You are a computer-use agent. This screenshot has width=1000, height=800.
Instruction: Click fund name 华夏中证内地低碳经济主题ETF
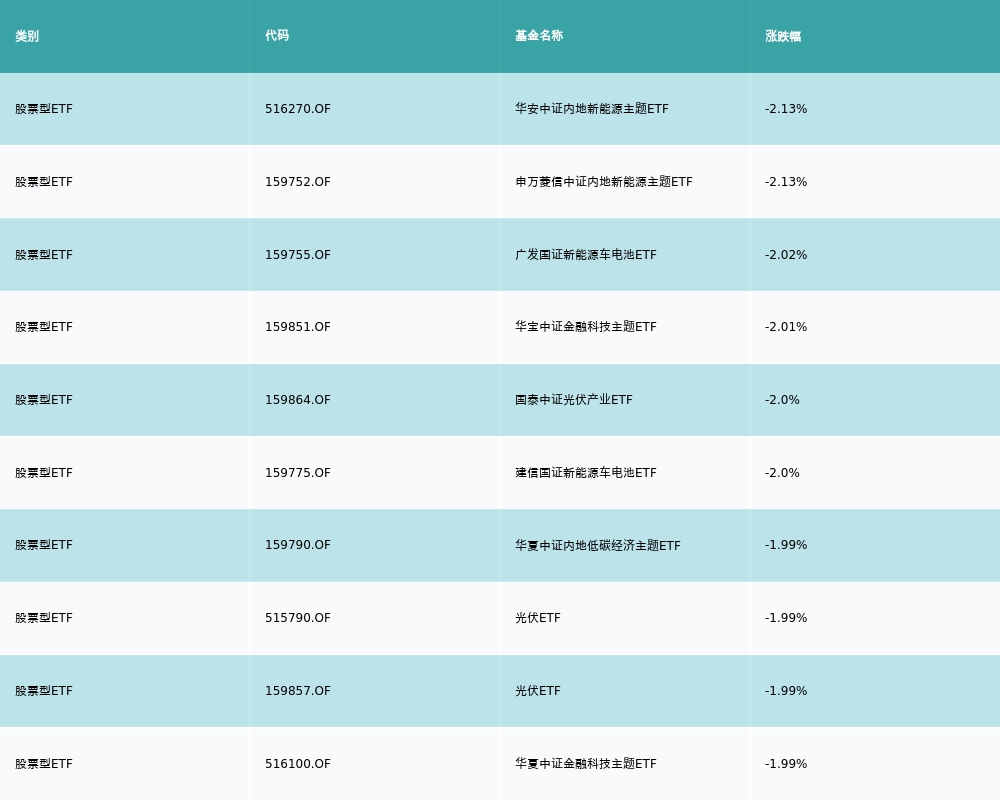point(598,545)
